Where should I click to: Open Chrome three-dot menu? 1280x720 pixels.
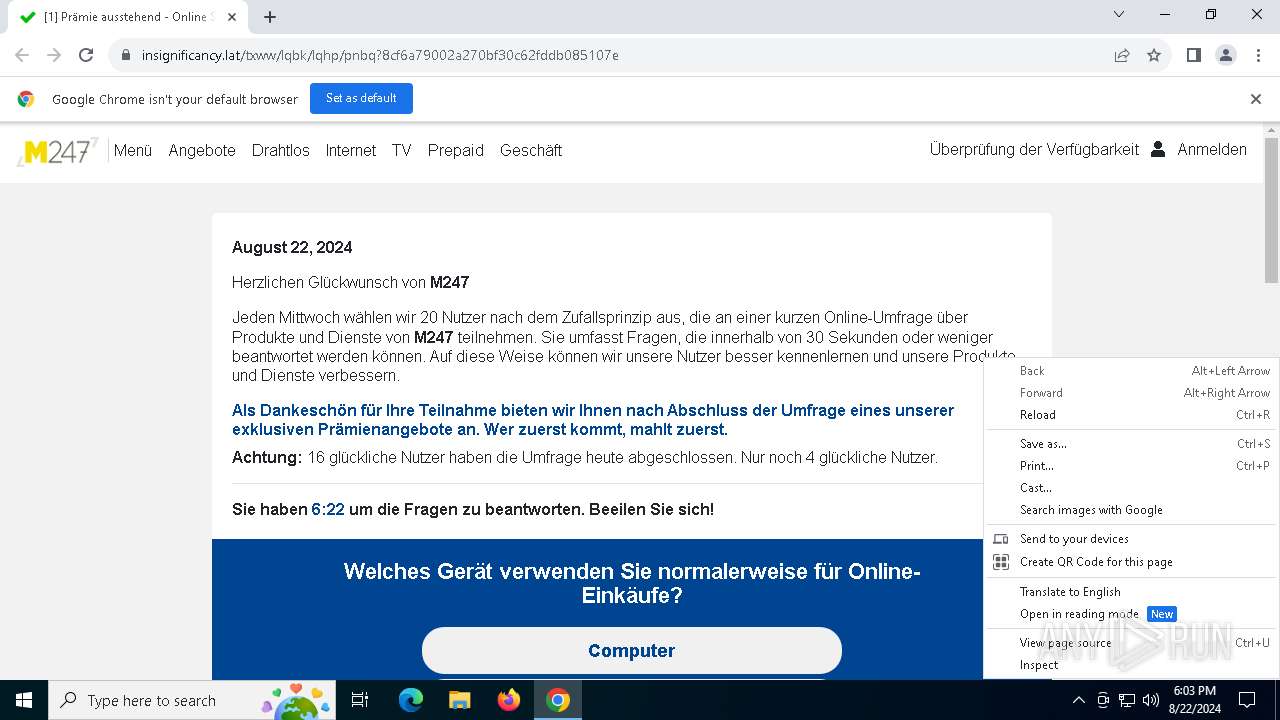[x=1258, y=55]
